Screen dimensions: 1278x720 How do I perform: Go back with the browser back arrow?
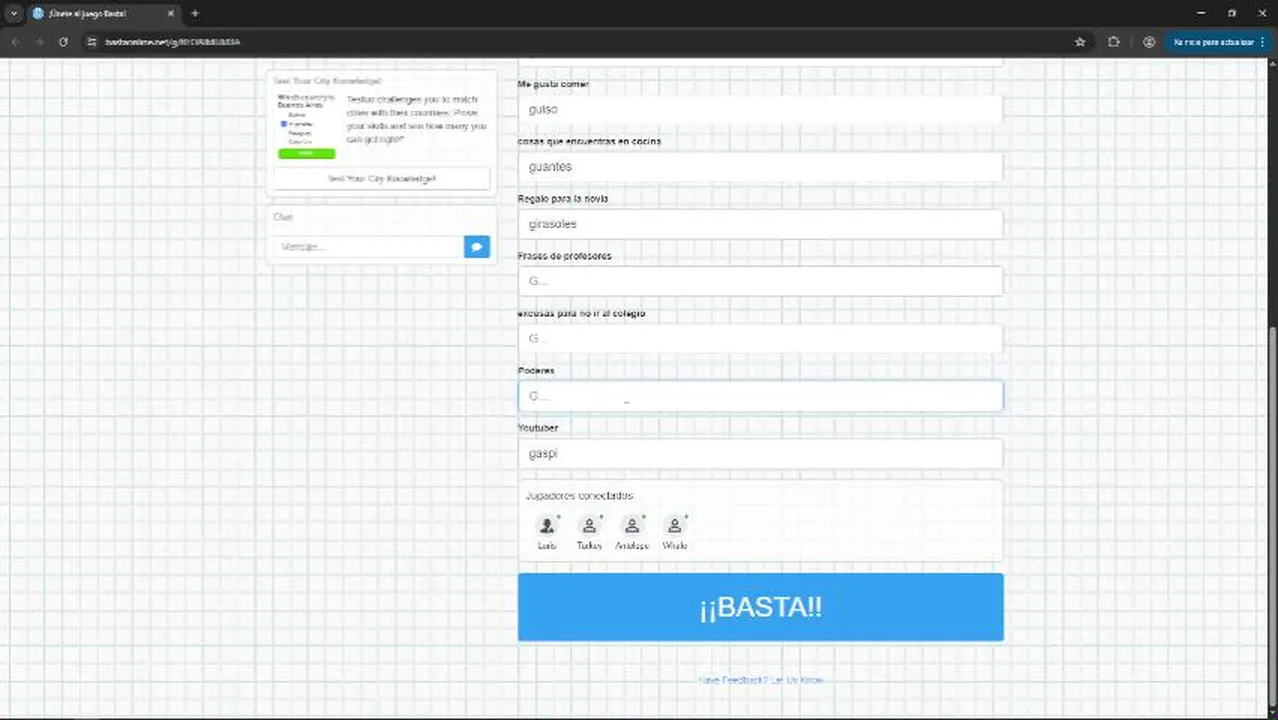click(x=15, y=42)
